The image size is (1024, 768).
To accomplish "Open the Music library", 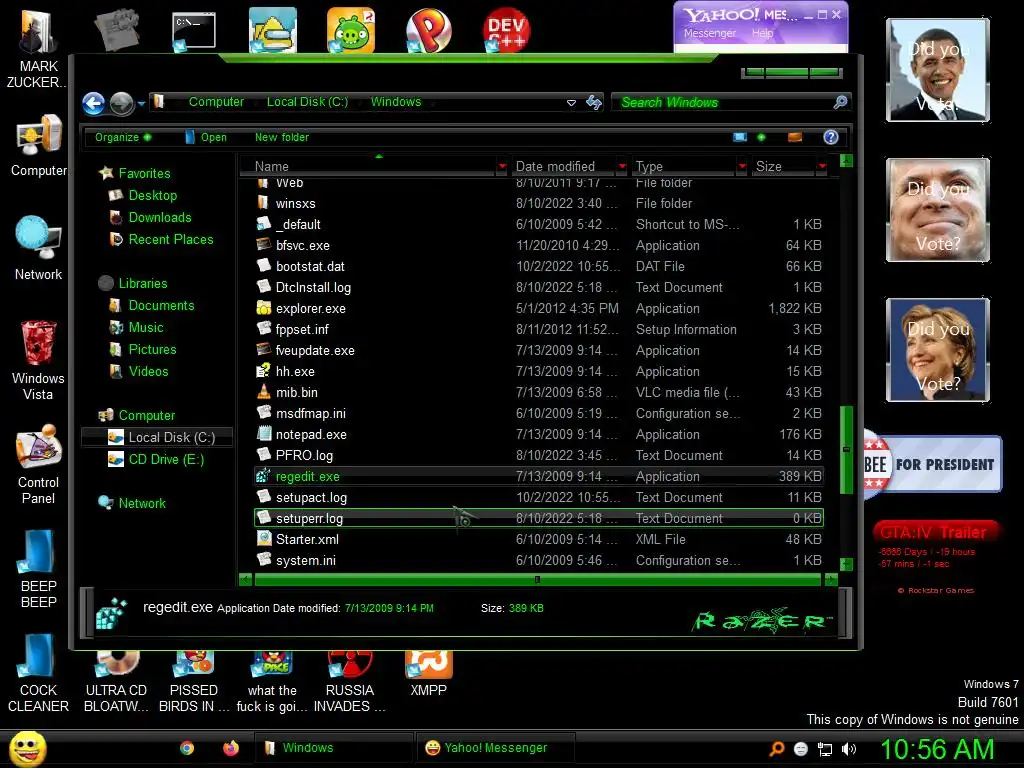I will [x=145, y=328].
